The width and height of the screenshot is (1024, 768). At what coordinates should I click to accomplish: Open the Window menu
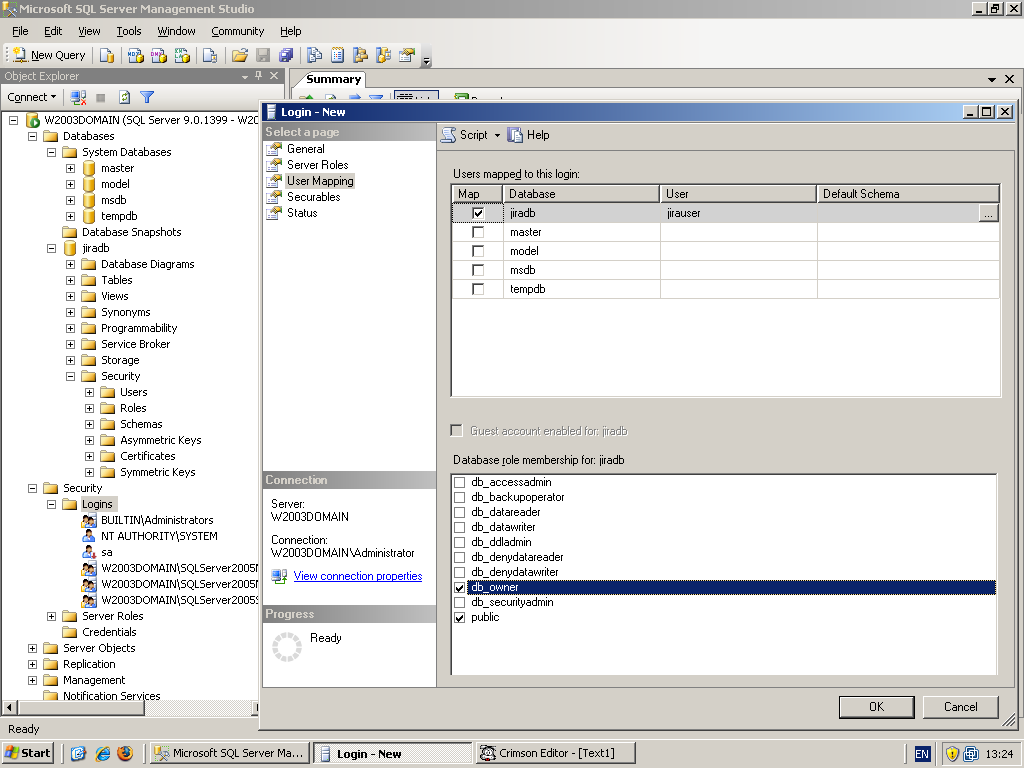pyautogui.click(x=176, y=31)
